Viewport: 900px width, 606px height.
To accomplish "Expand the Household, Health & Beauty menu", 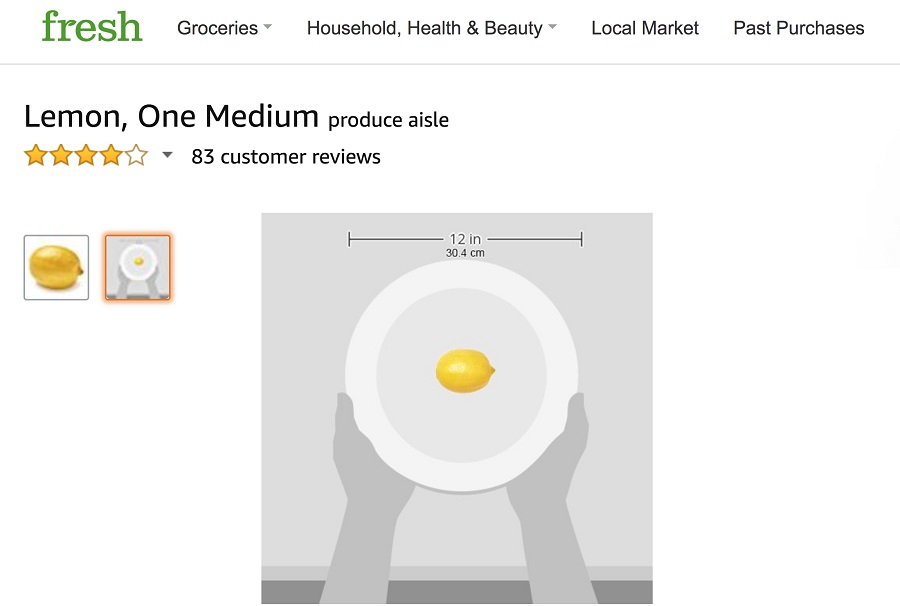I will point(432,28).
